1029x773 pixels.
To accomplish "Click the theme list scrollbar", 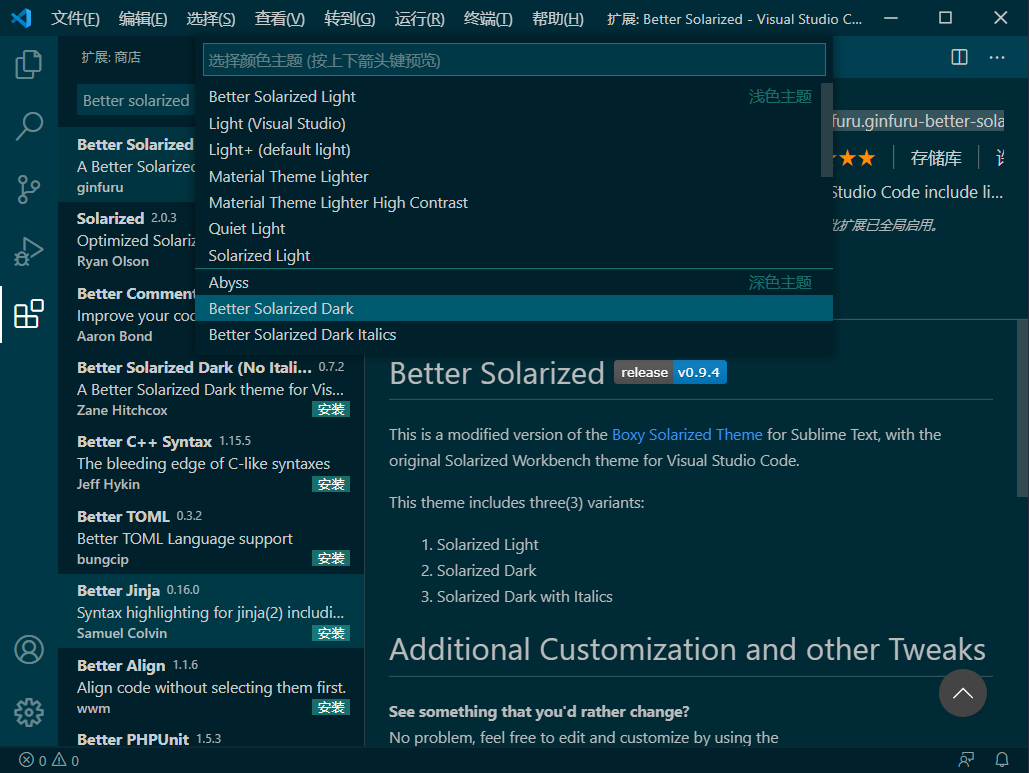I will [827, 130].
